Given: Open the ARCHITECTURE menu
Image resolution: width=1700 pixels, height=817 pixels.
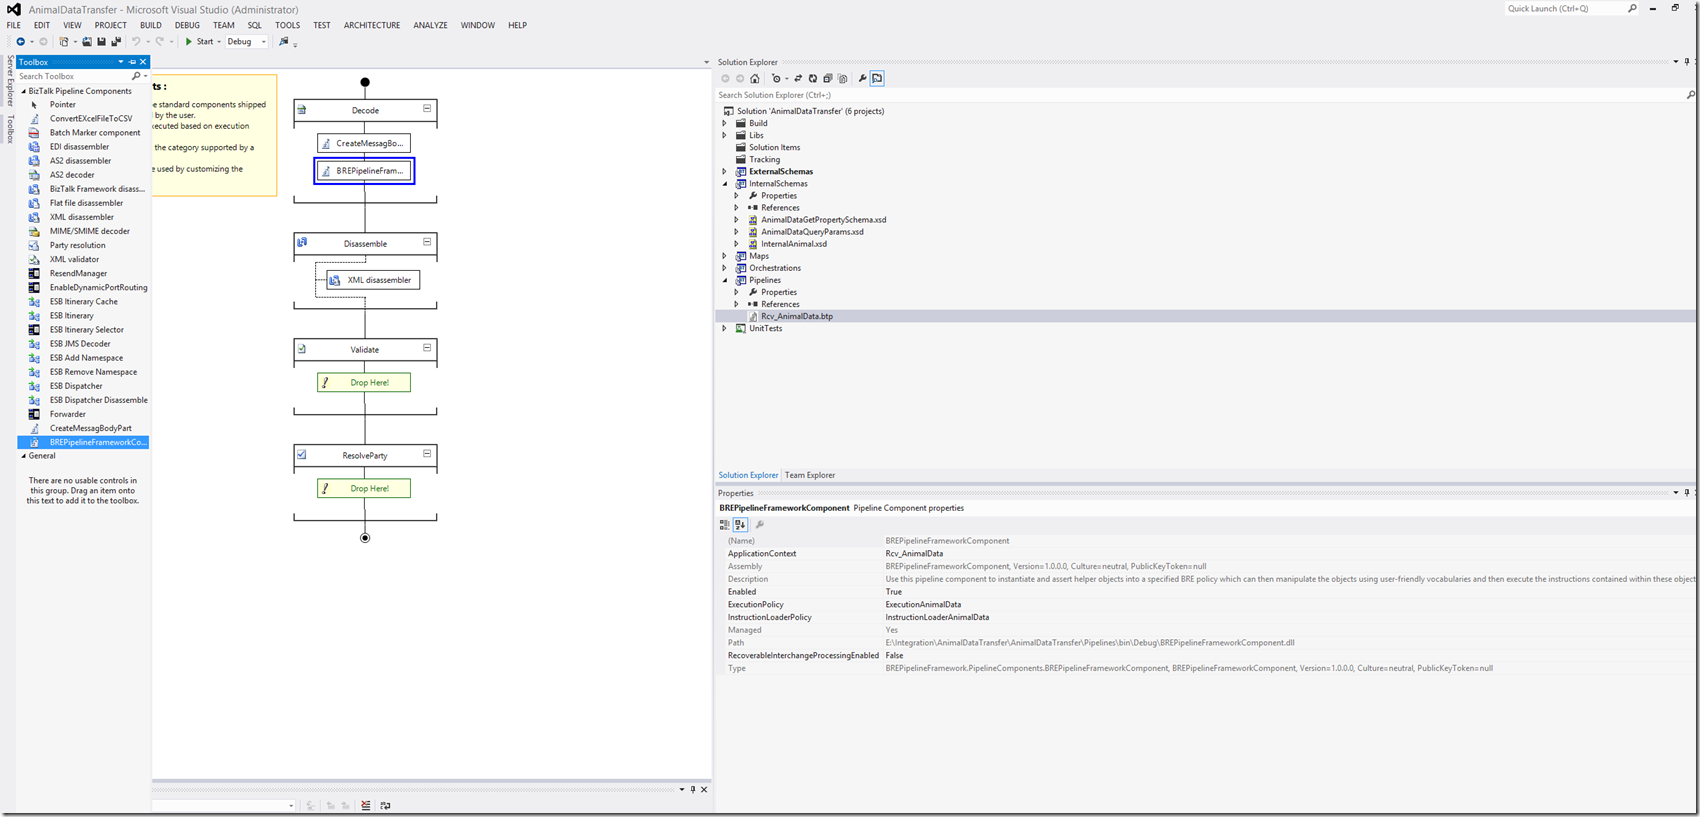Looking at the screenshot, I should point(372,25).
